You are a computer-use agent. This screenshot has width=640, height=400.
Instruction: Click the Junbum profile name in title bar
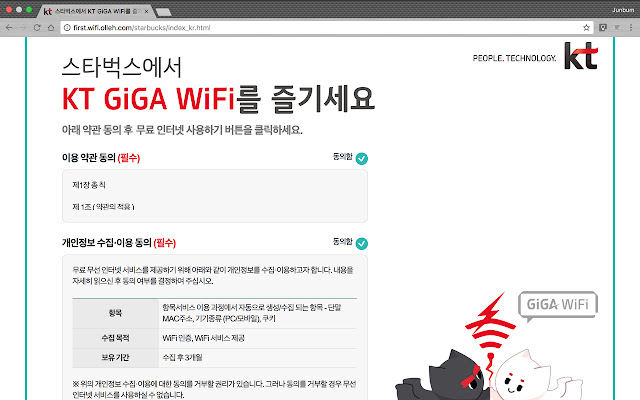pyautogui.click(x=623, y=10)
